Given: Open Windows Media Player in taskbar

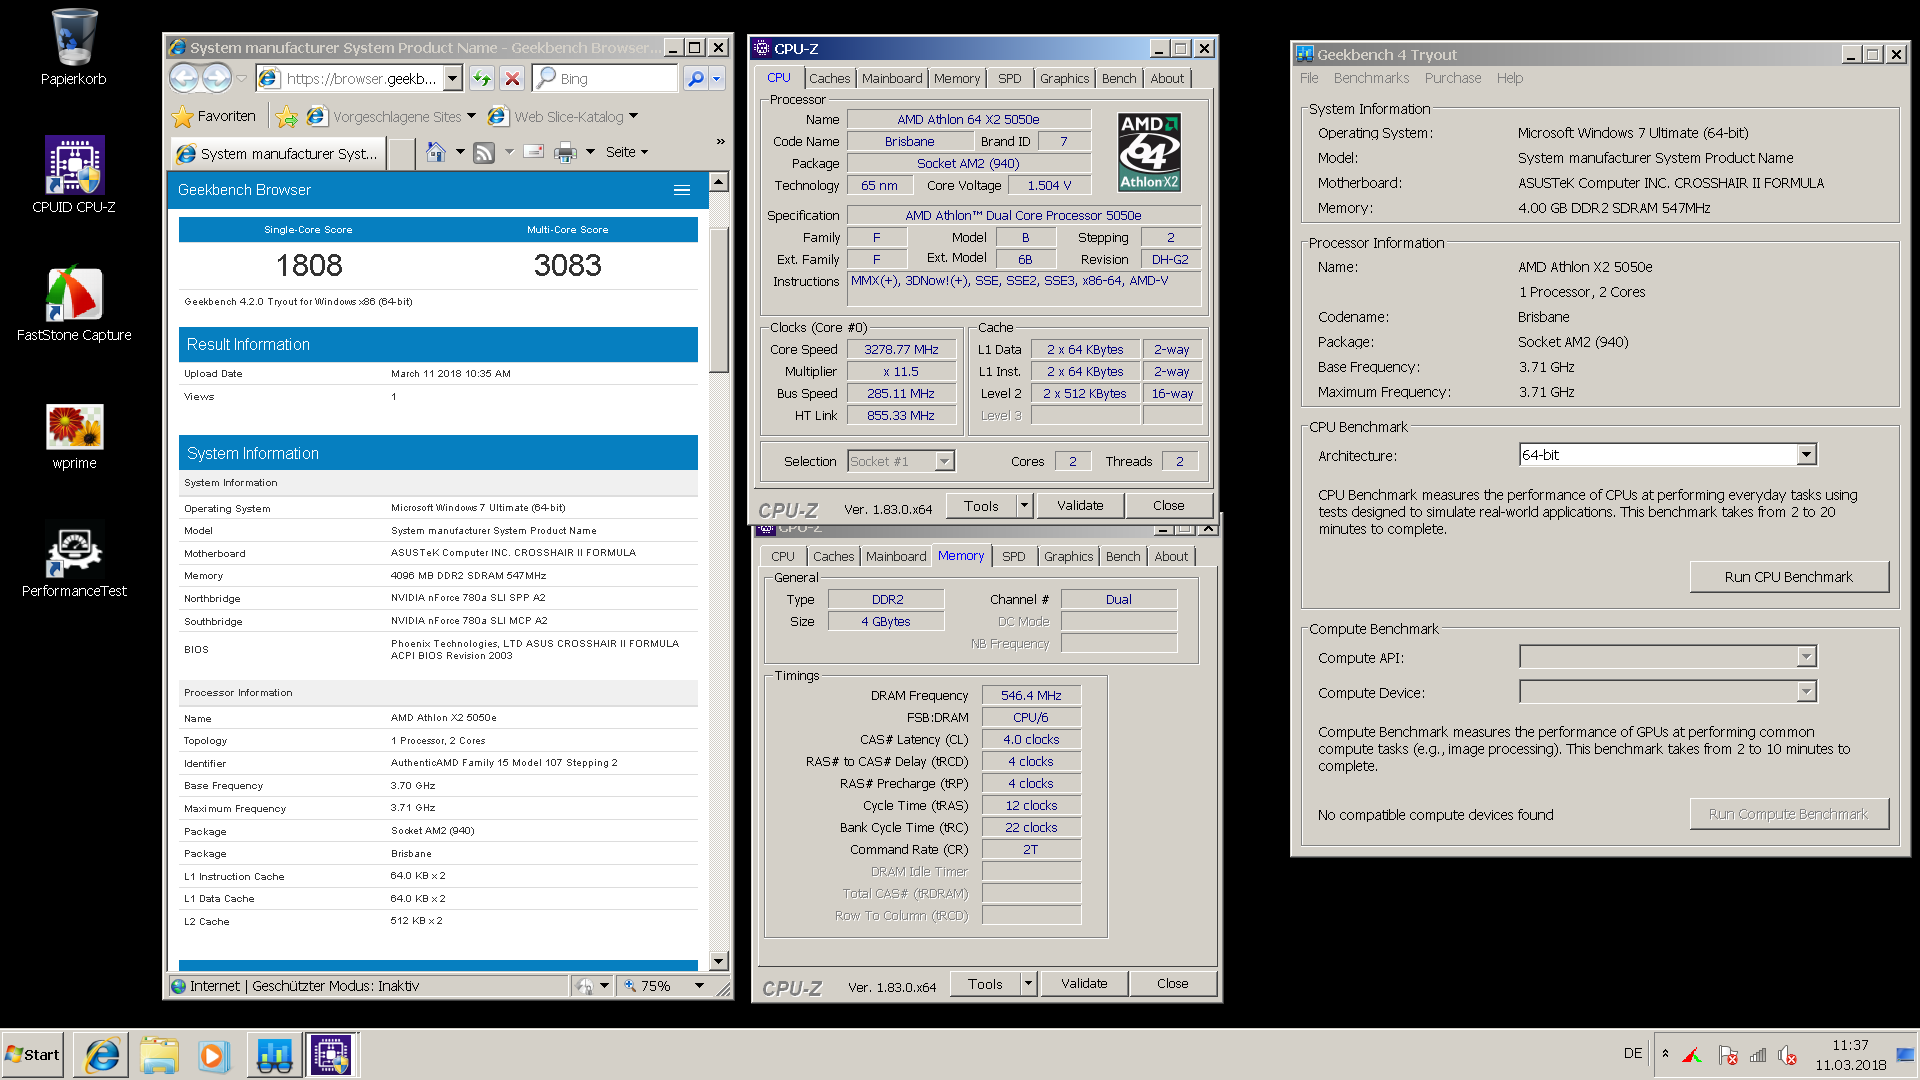Looking at the screenshot, I should click(x=214, y=1055).
